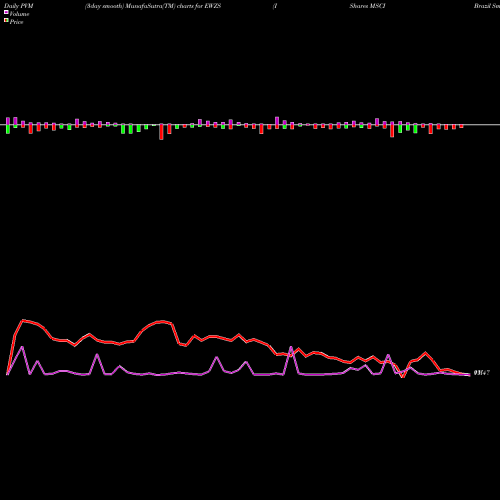The image size is (500, 500).
Task: Click the "Daily PVM" title text
Action: [x=19, y=6]
